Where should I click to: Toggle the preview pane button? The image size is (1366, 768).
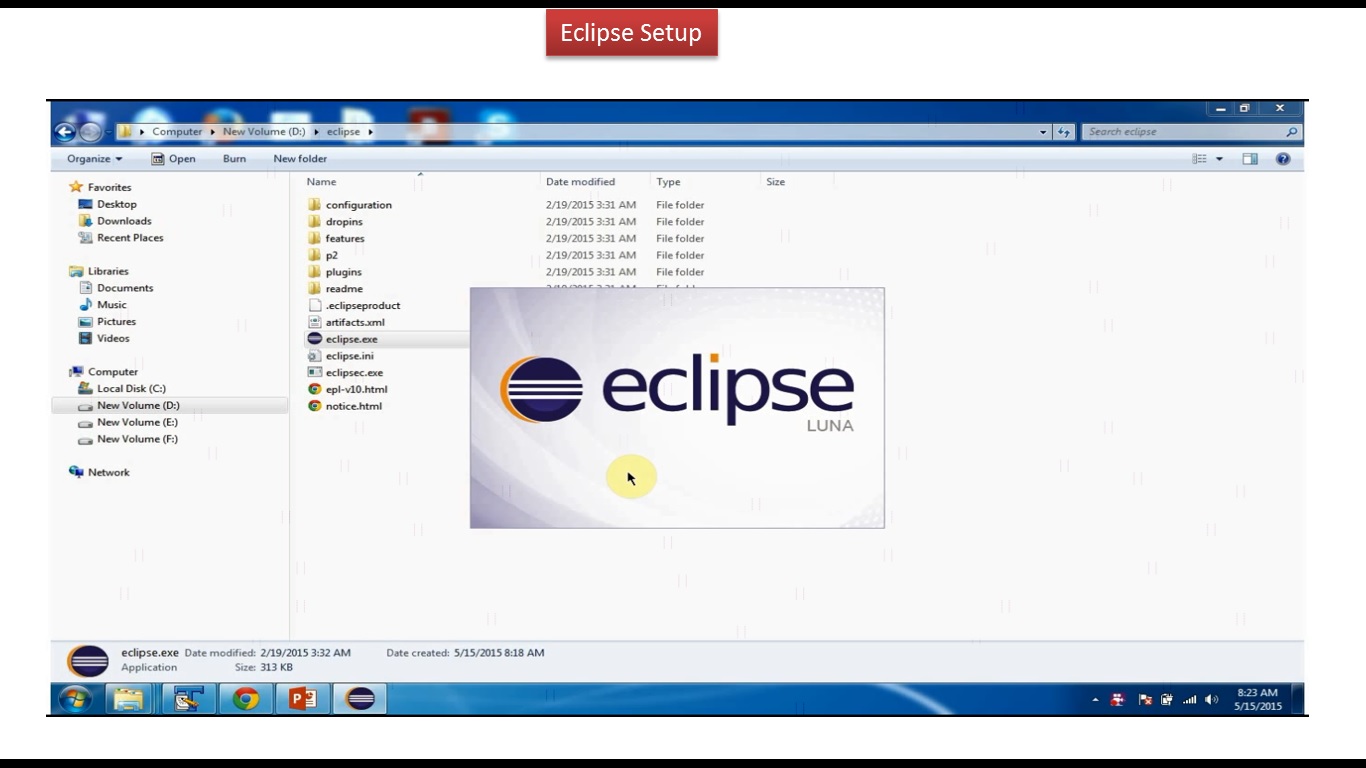click(x=1250, y=159)
